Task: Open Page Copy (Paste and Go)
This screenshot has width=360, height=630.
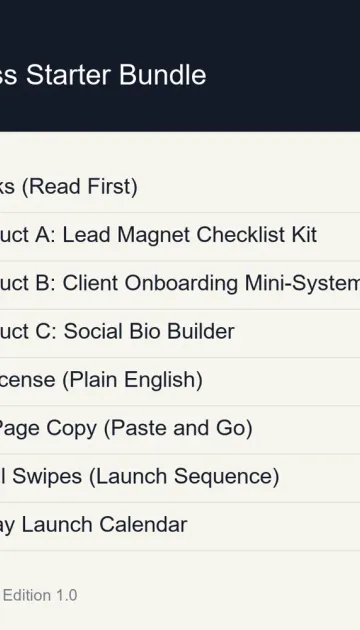Action: [x=180, y=428]
